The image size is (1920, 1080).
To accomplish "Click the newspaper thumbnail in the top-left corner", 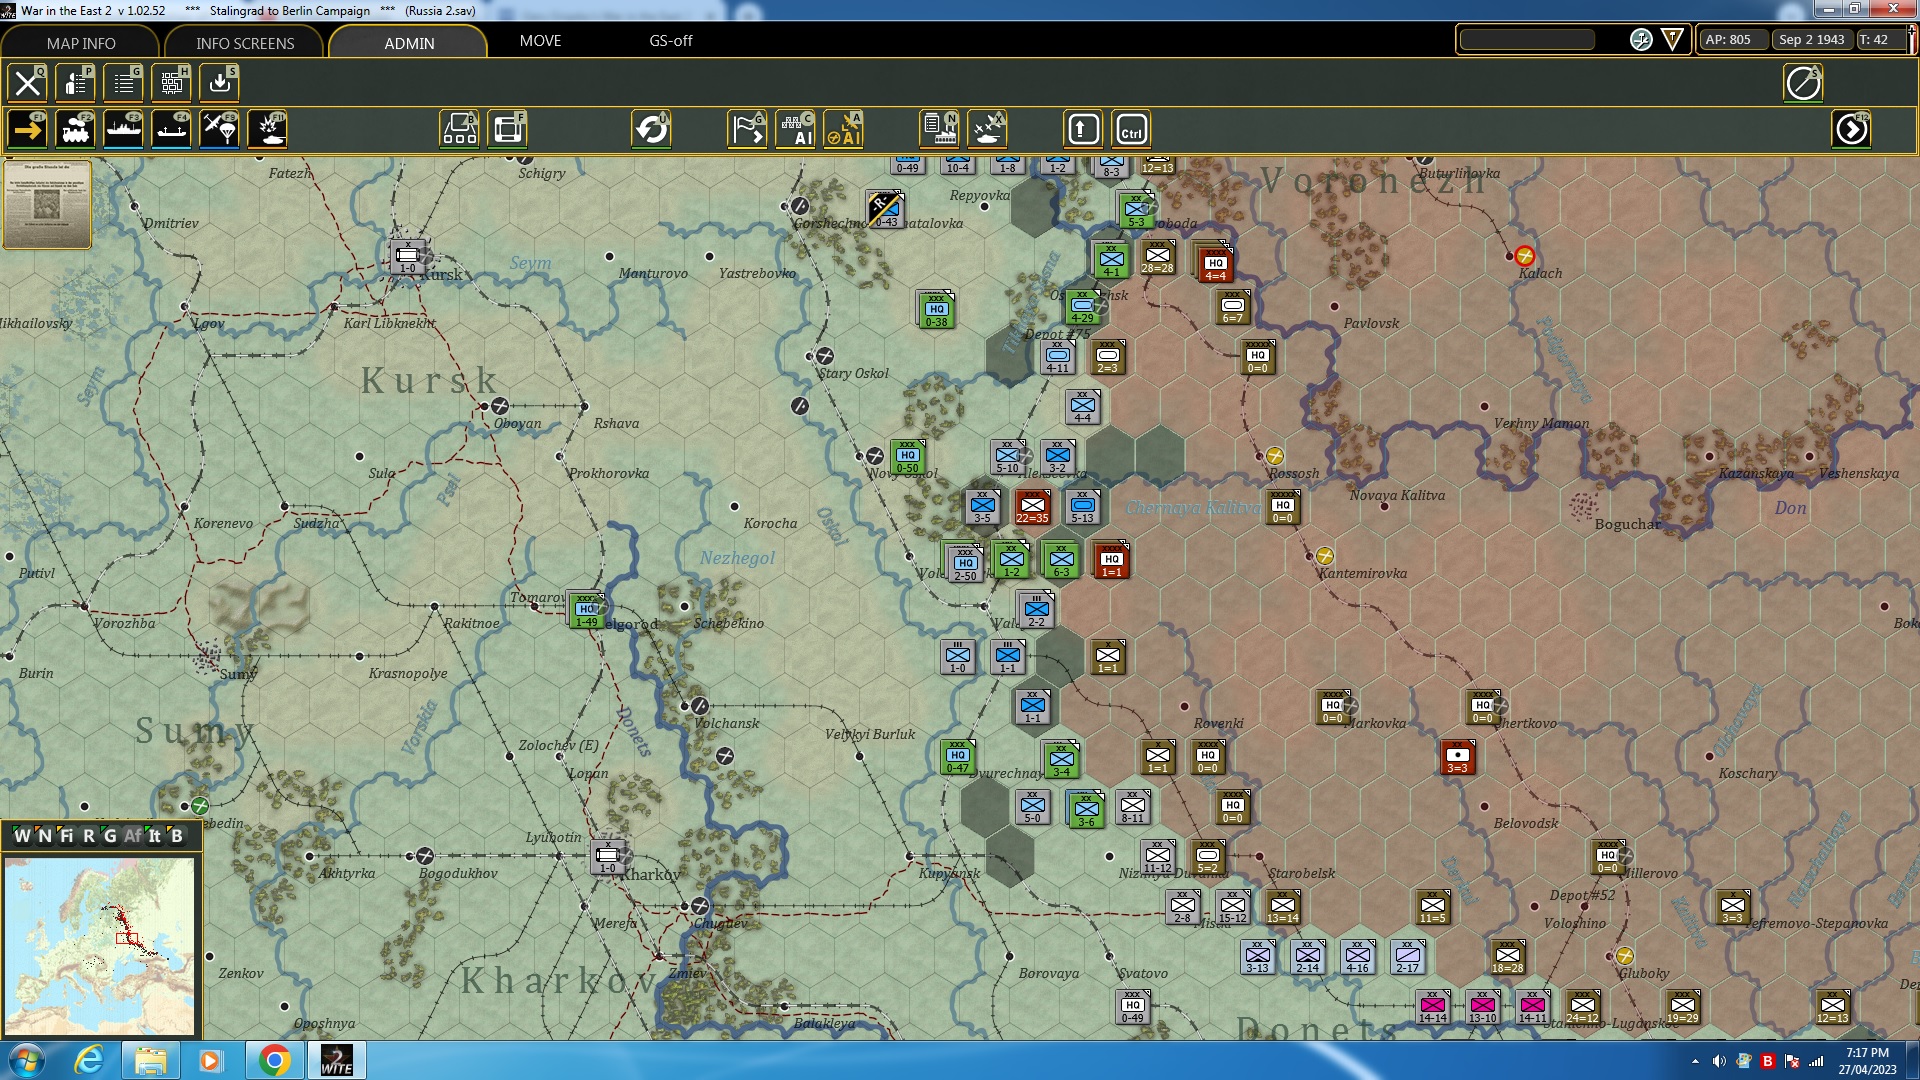I will (x=47, y=205).
